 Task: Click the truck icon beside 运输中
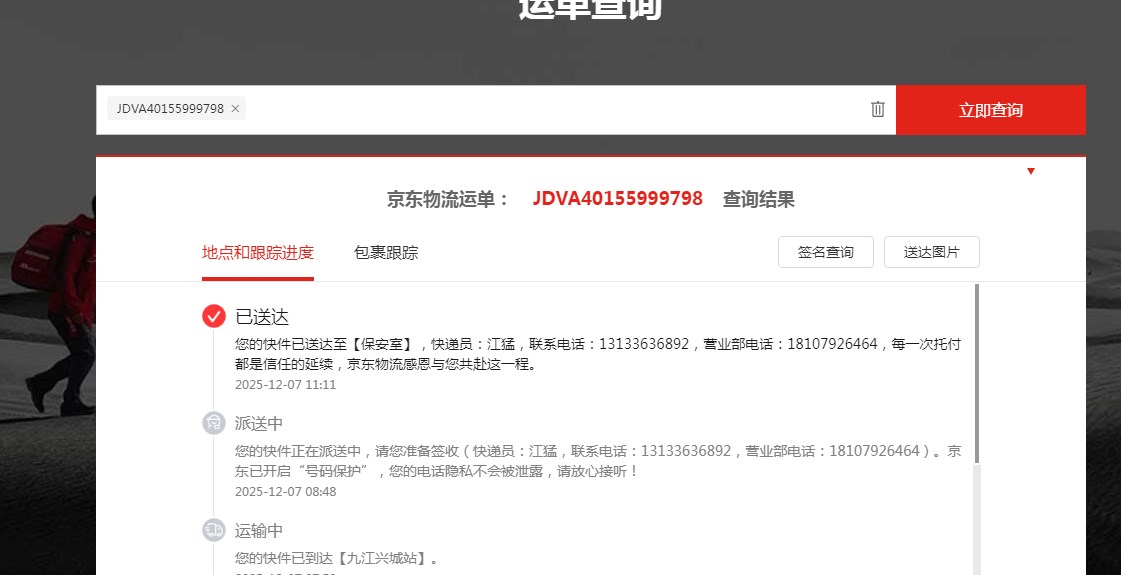click(213, 530)
